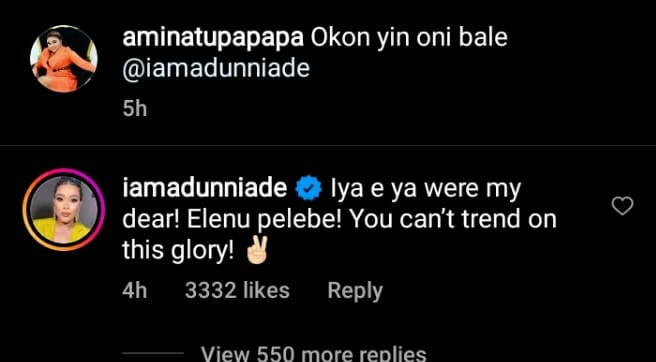Reply to iamadunniade's comment
This screenshot has height=362, width=656.
point(355,291)
